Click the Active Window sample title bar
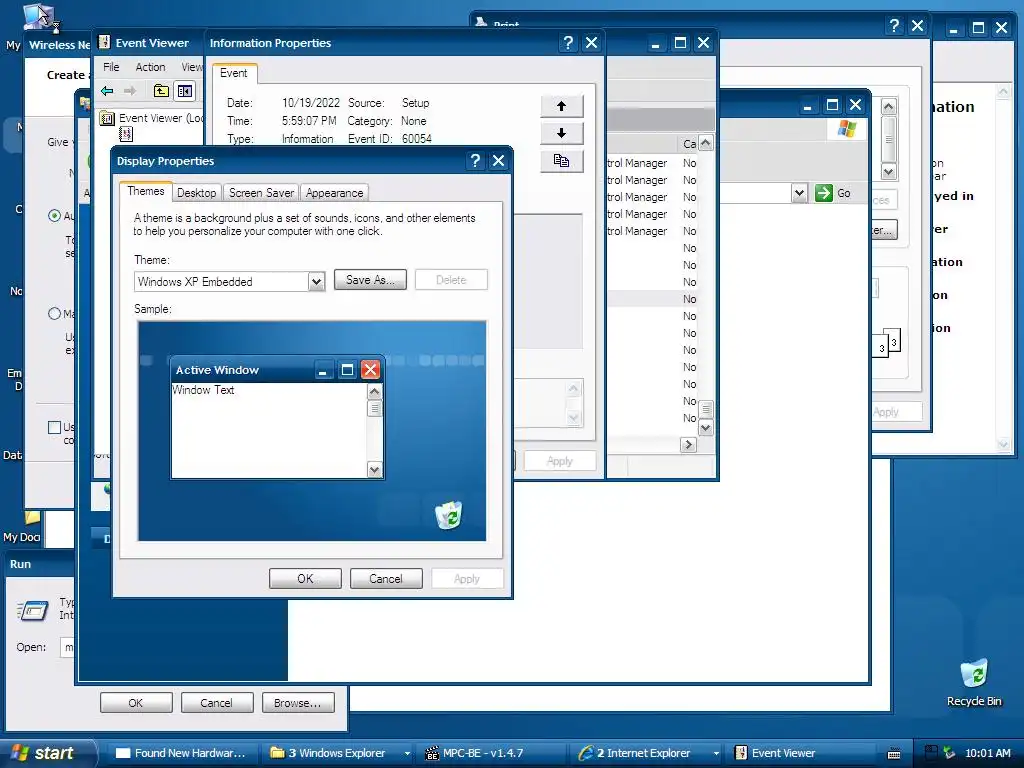The height and width of the screenshot is (768, 1024). (x=277, y=370)
